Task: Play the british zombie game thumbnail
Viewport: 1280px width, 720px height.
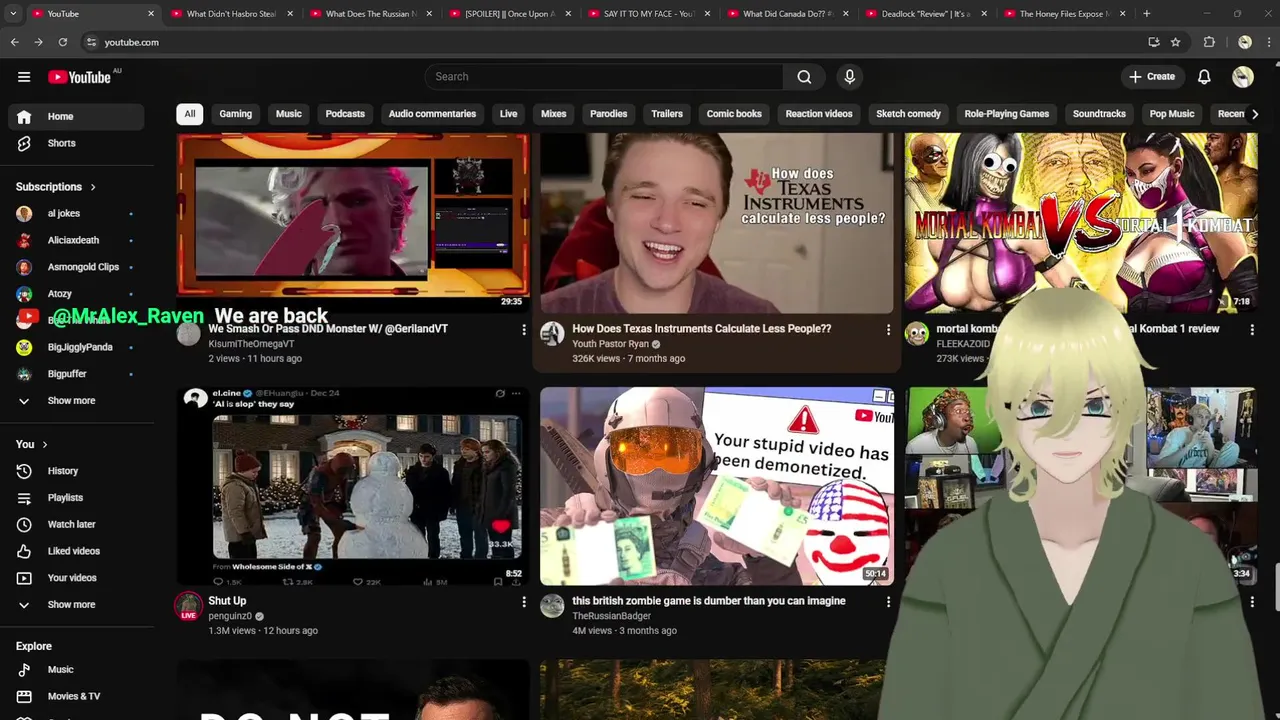Action: (716, 486)
